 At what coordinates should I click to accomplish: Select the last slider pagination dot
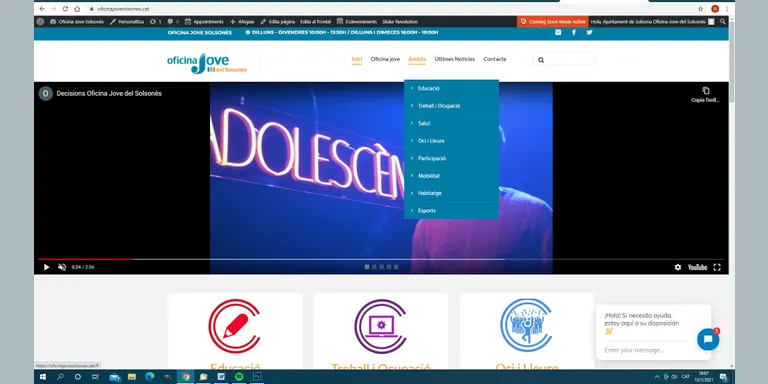click(396, 267)
